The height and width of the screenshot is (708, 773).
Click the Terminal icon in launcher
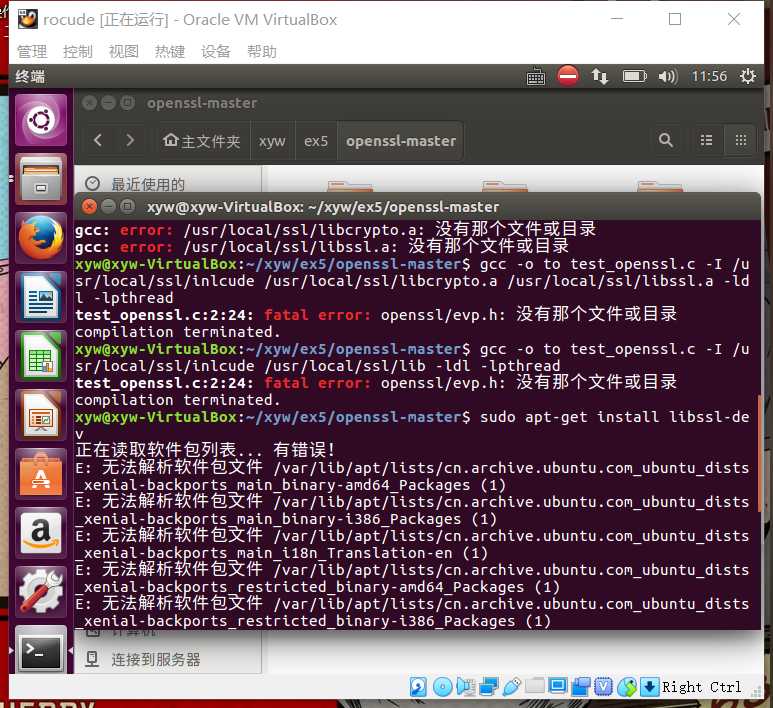[x=41, y=650]
